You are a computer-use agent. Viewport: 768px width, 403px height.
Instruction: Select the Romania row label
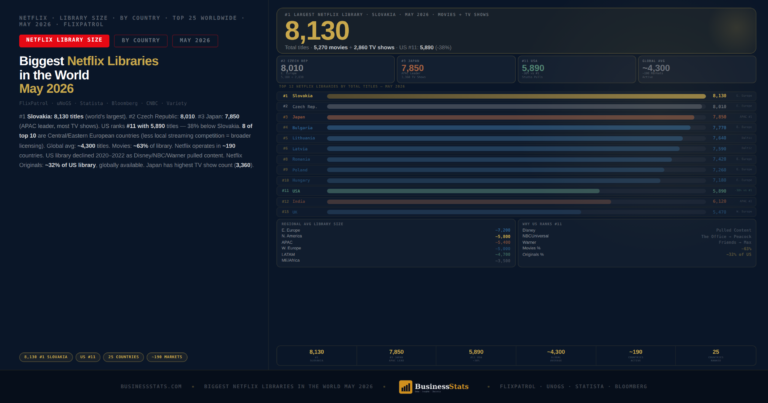tap(301, 160)
